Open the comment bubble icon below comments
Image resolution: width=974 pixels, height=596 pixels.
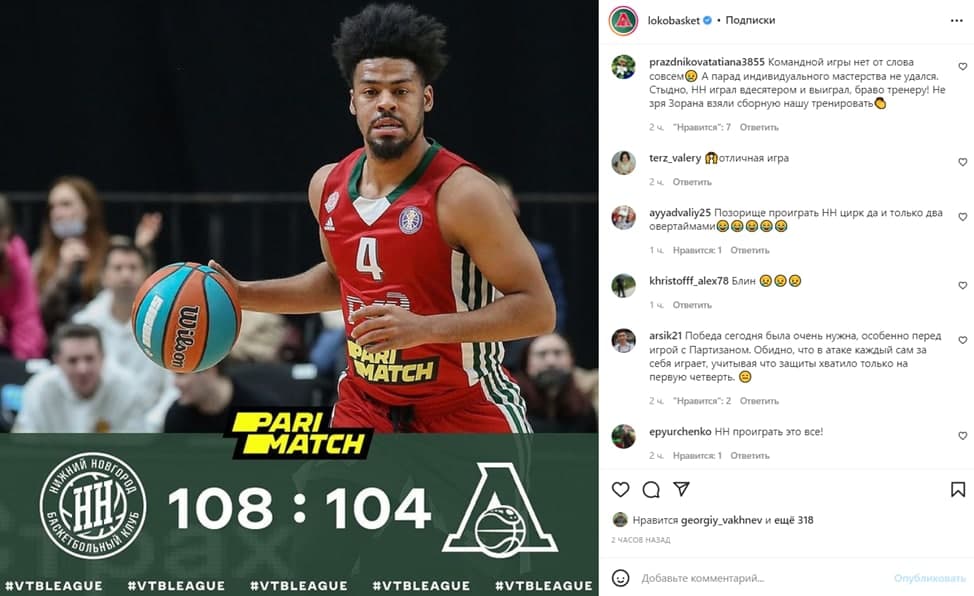tap(651, 490)
